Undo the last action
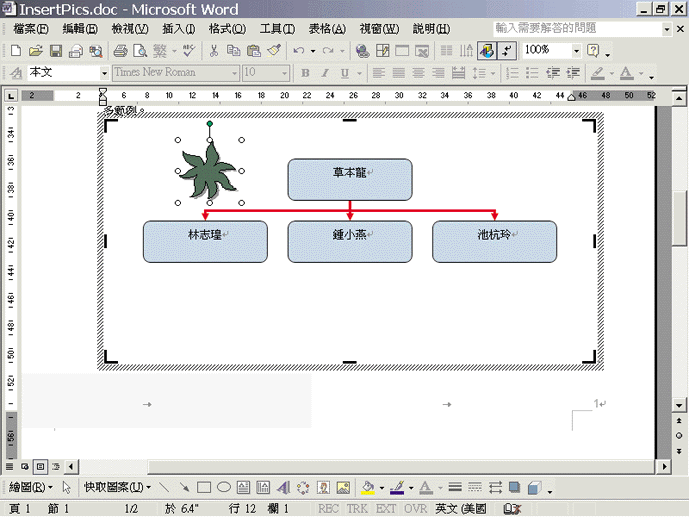This screenshot has height=517, width=689. 299,51
